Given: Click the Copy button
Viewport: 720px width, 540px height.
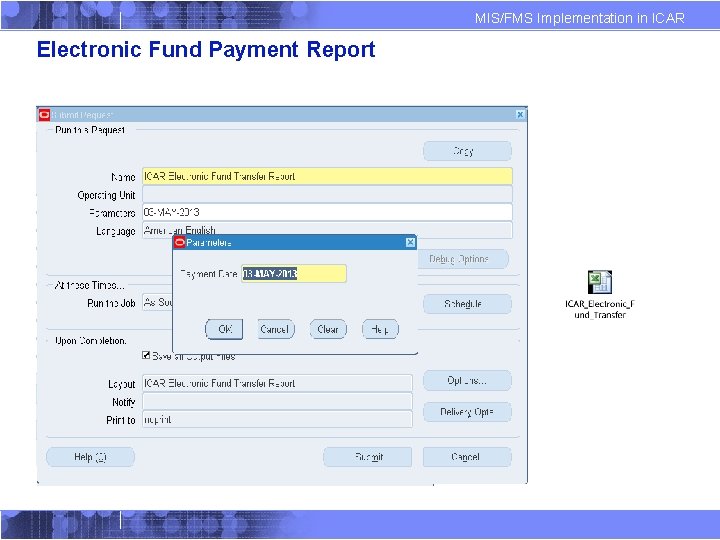Looking at the screenshot, I should 467,151.
